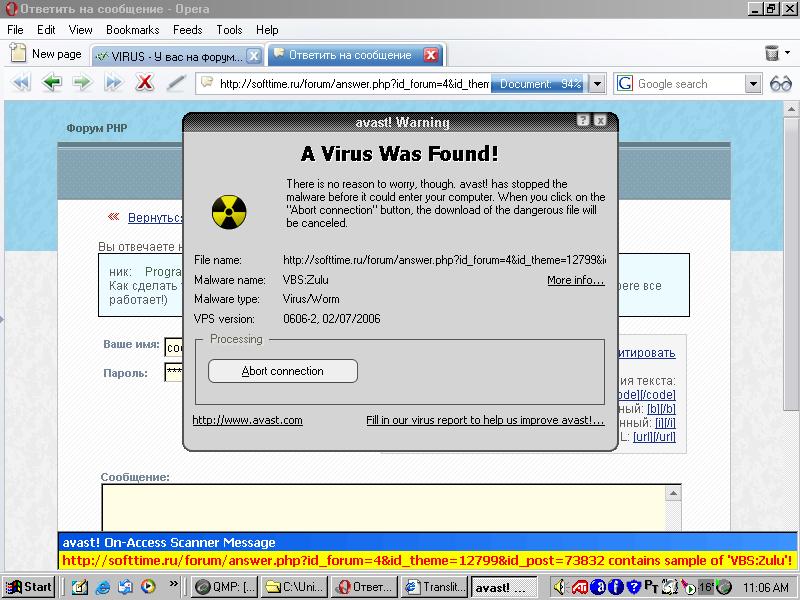Click the Start button
800x600 pixels.
(x=29, y=587)
